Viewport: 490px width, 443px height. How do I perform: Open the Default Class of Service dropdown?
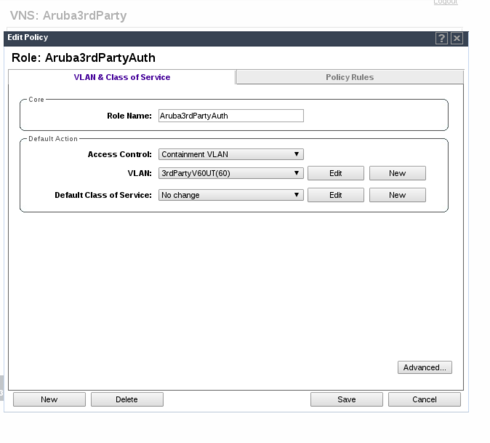[231, 195]
